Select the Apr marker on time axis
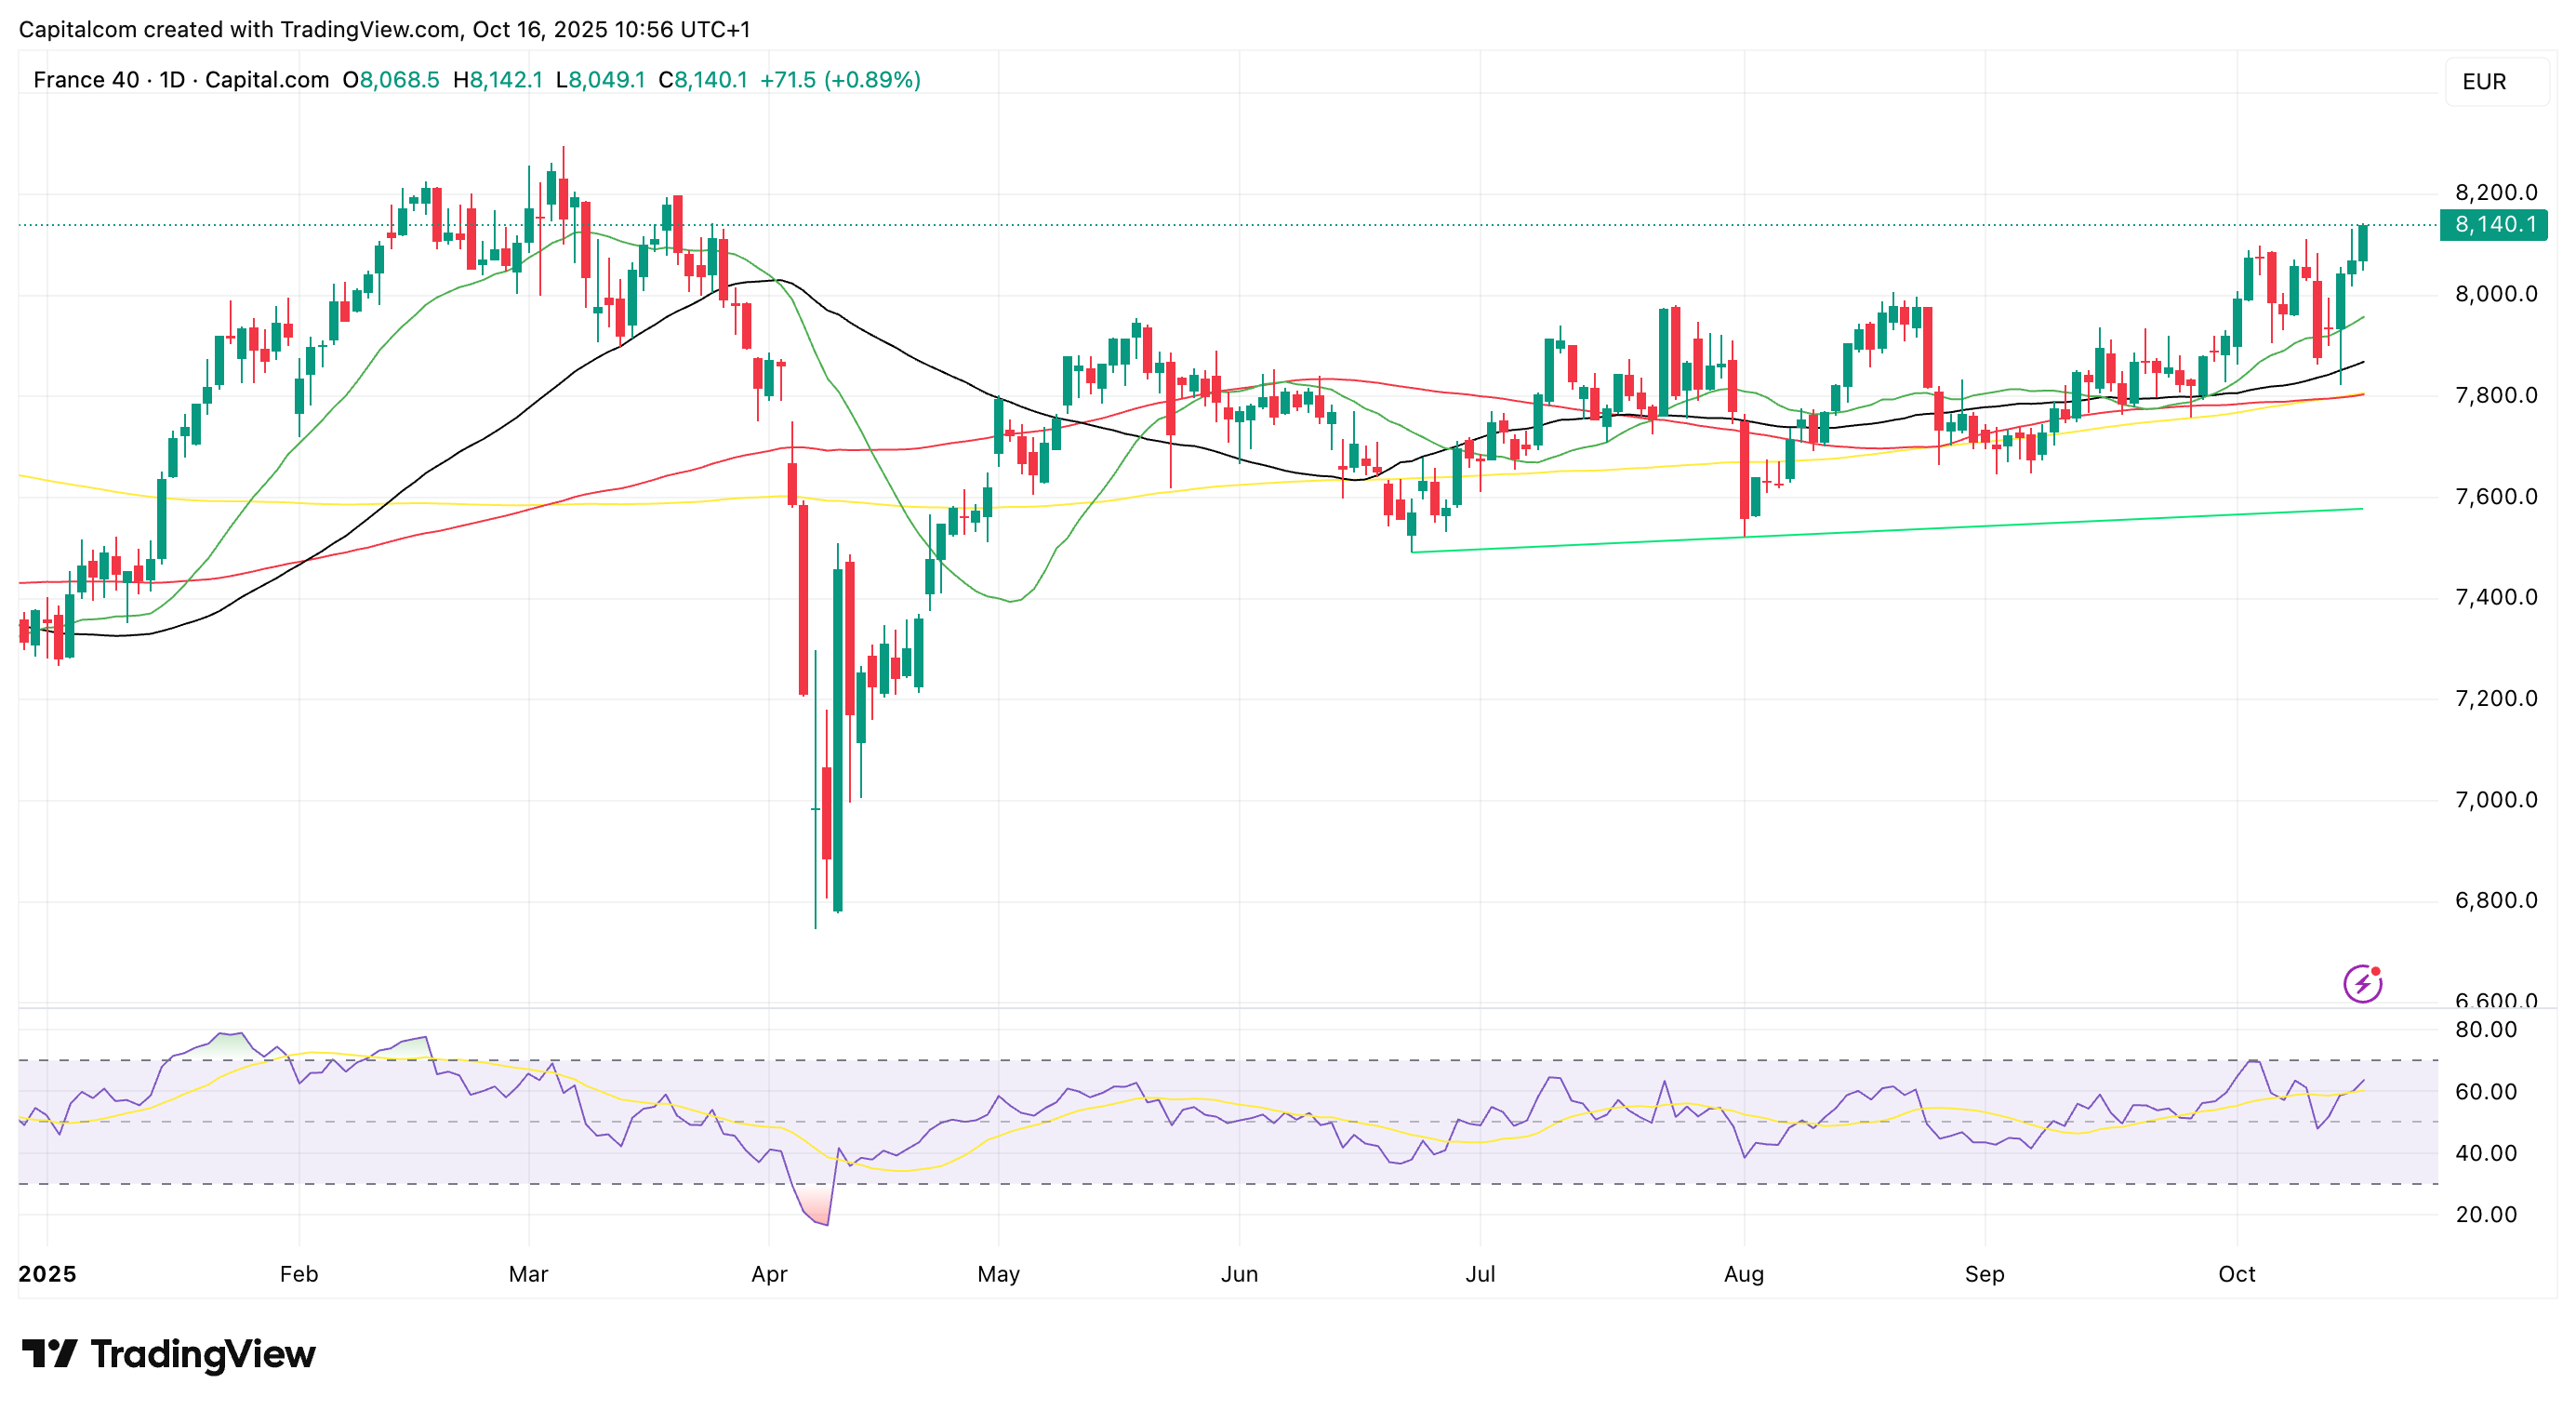 coord(769,1274)
